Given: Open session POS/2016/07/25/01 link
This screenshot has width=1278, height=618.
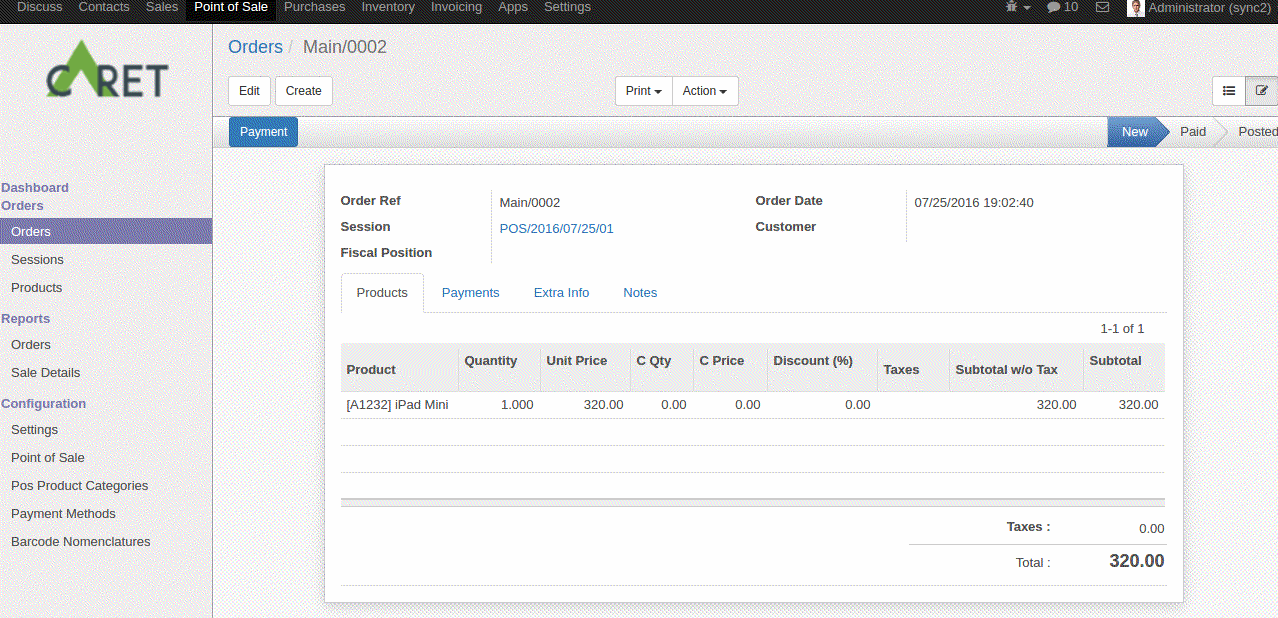Looking at the screenshot, I should click(556, 228).
